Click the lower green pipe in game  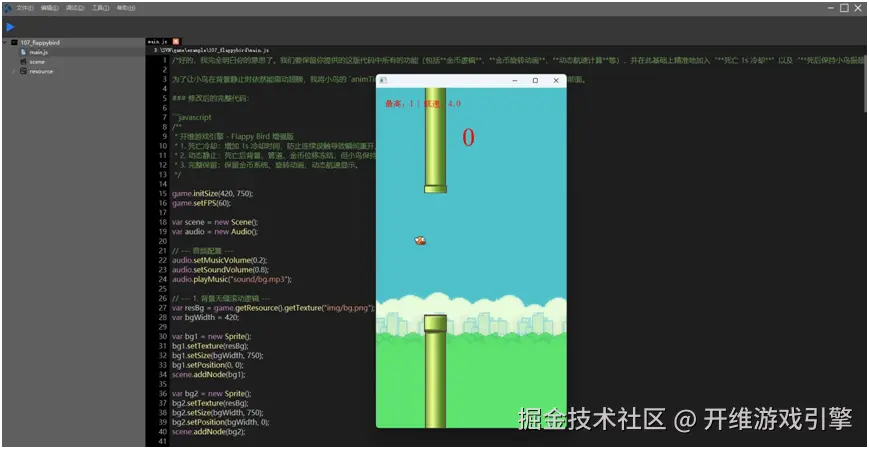click(x=436, y=371)
